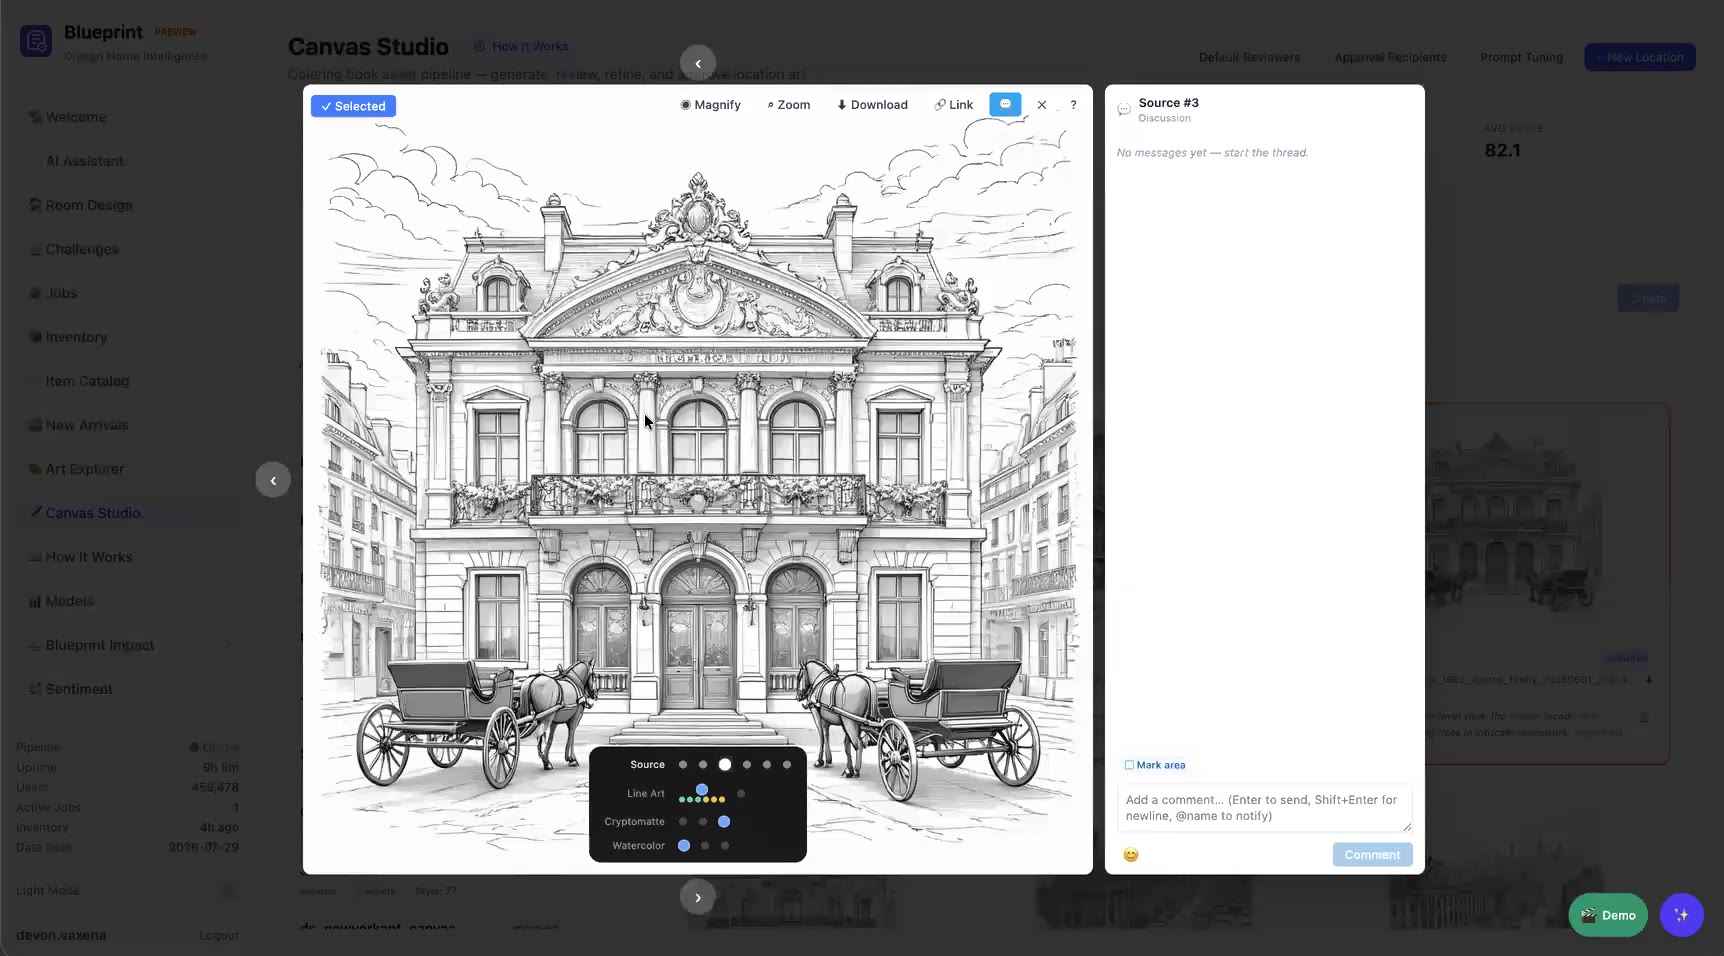Screen dimensions: 1724x956
Task: Open Canvas Studio in the sidebar
Action: [93, 513]
